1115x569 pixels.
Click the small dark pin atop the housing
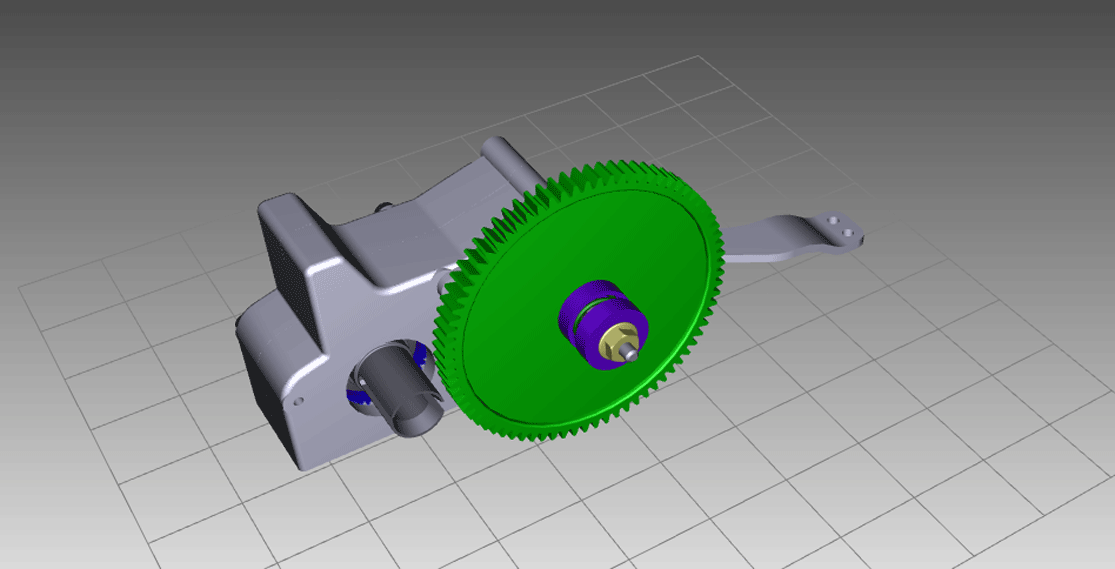pyautogui.click(x=384, y=207)
